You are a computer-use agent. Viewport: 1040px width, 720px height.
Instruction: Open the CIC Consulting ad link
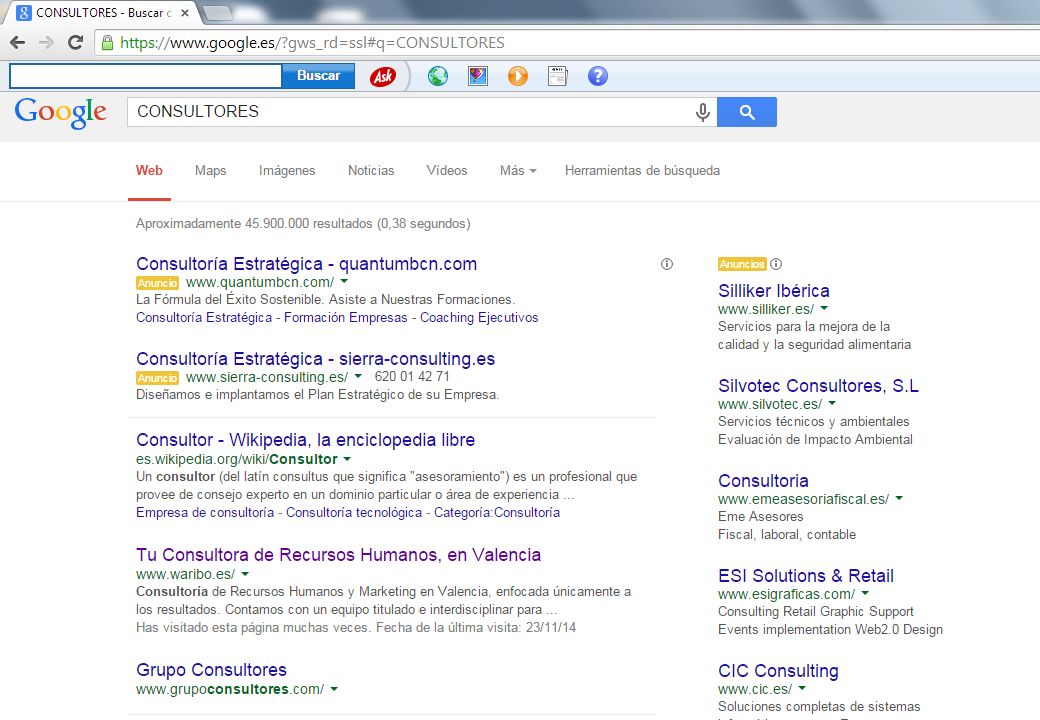tap(778, 671)
